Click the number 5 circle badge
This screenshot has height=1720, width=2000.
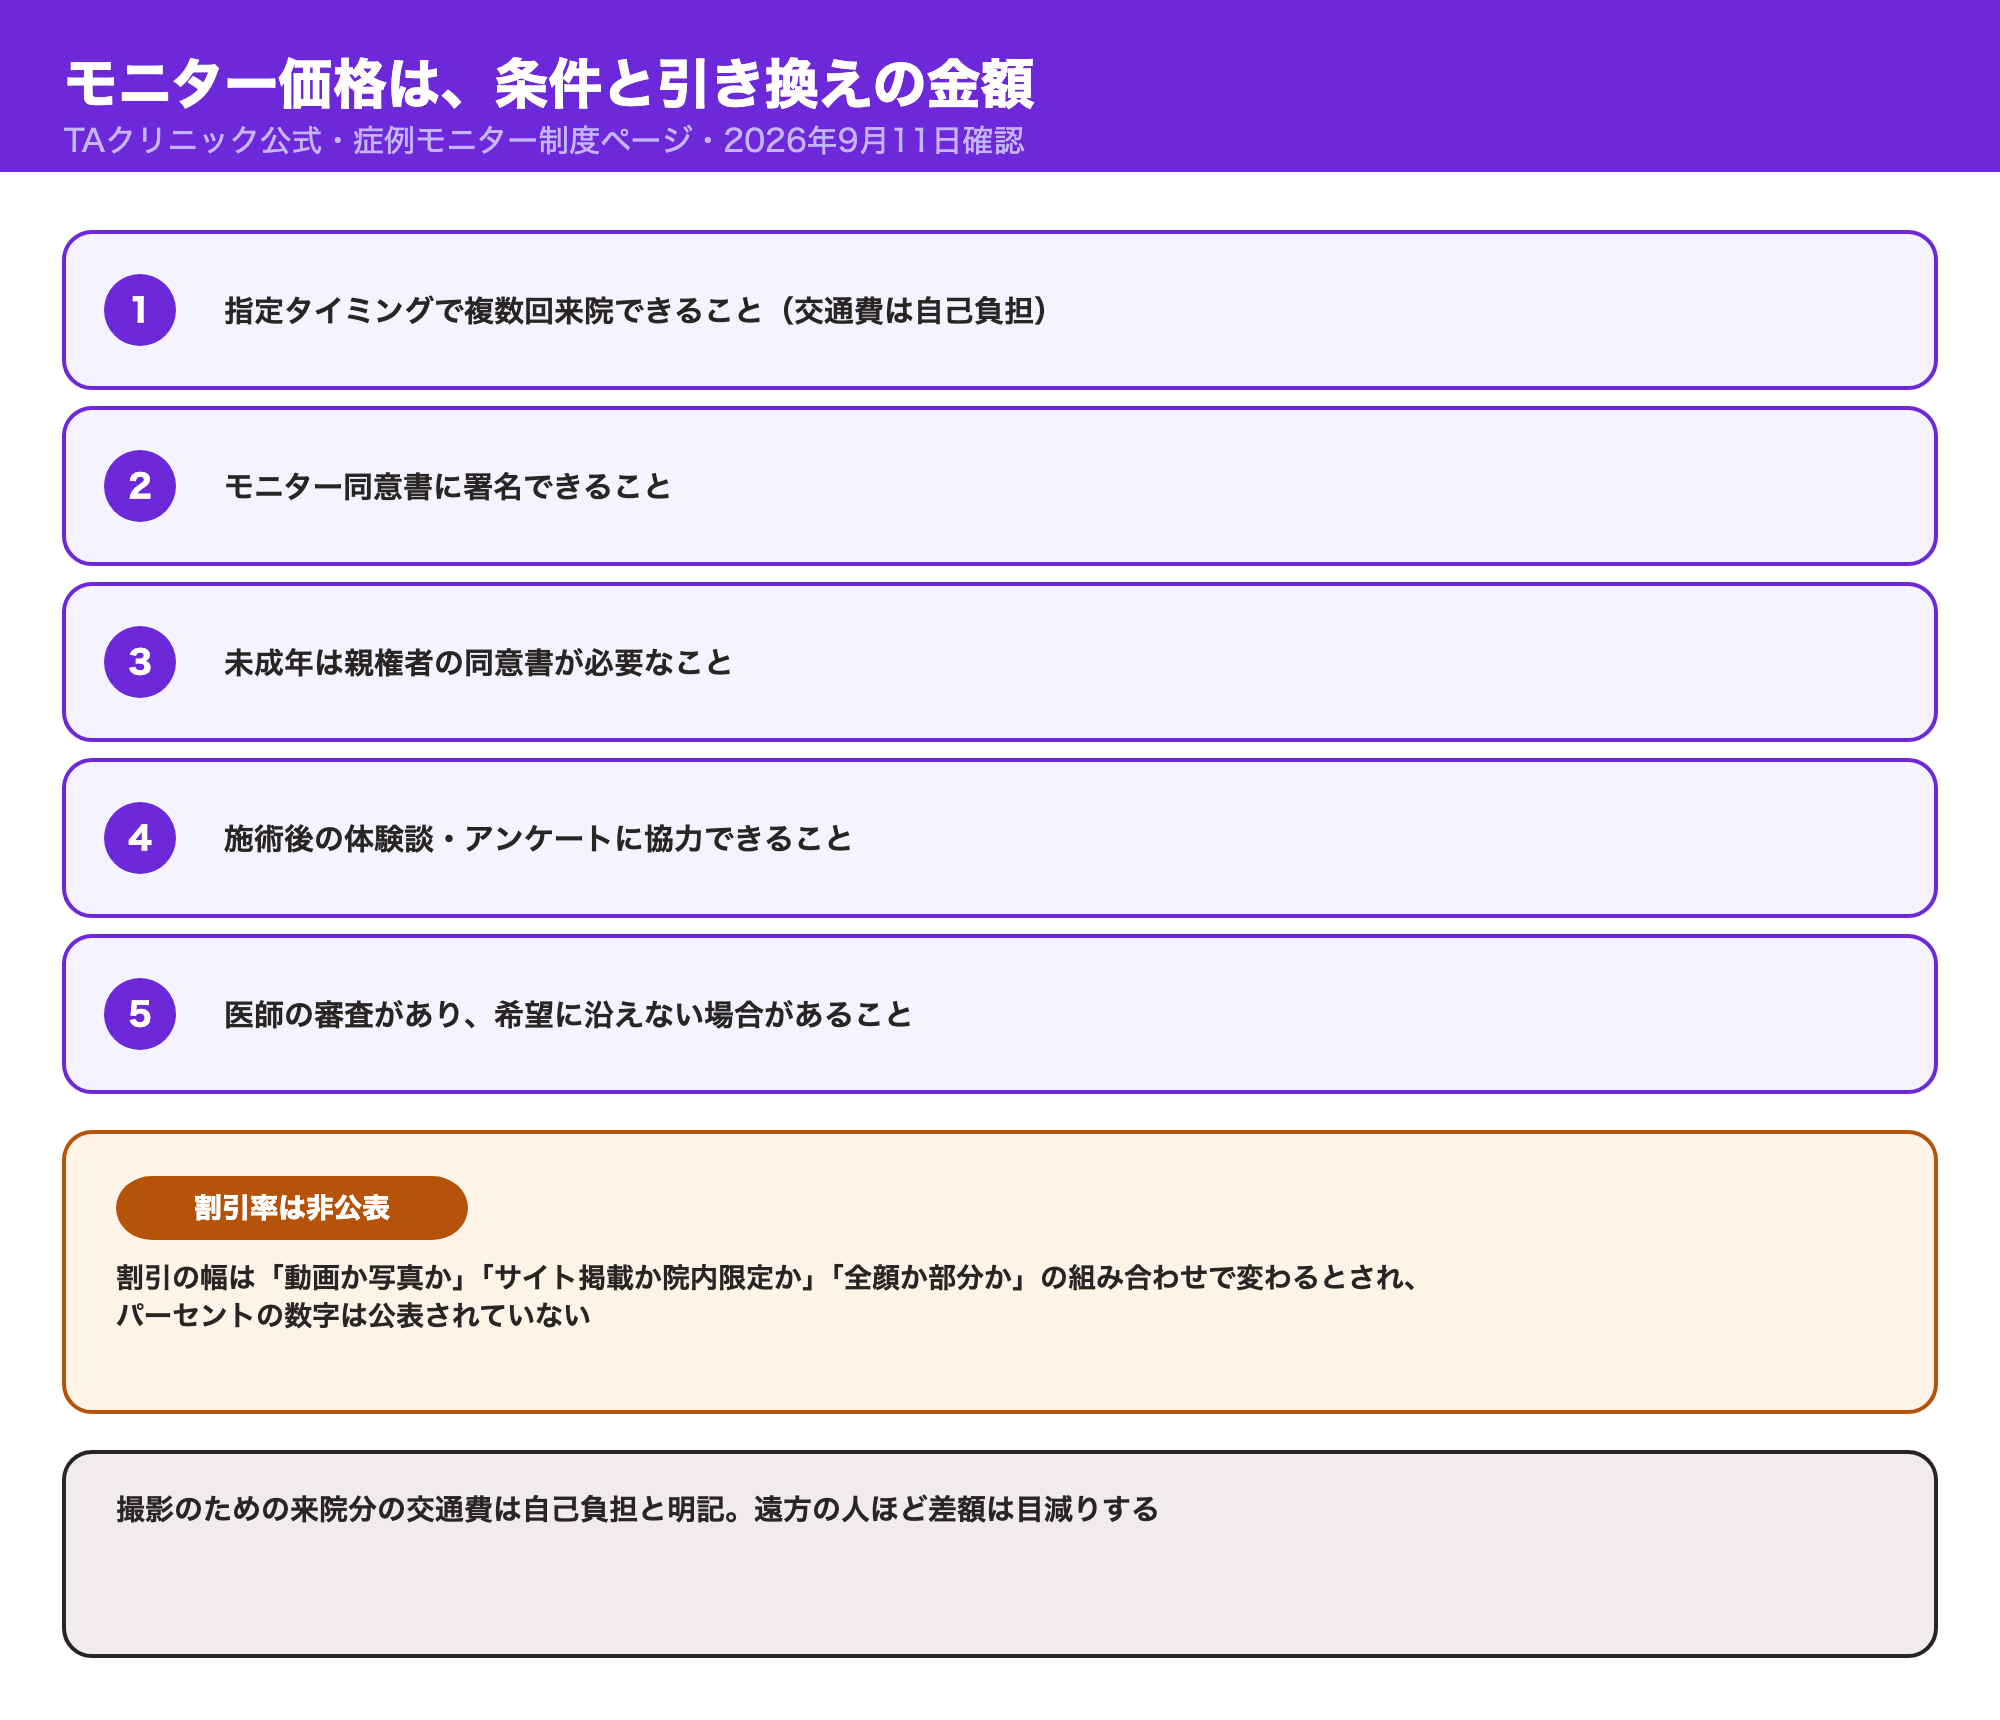click(140, 1014)
